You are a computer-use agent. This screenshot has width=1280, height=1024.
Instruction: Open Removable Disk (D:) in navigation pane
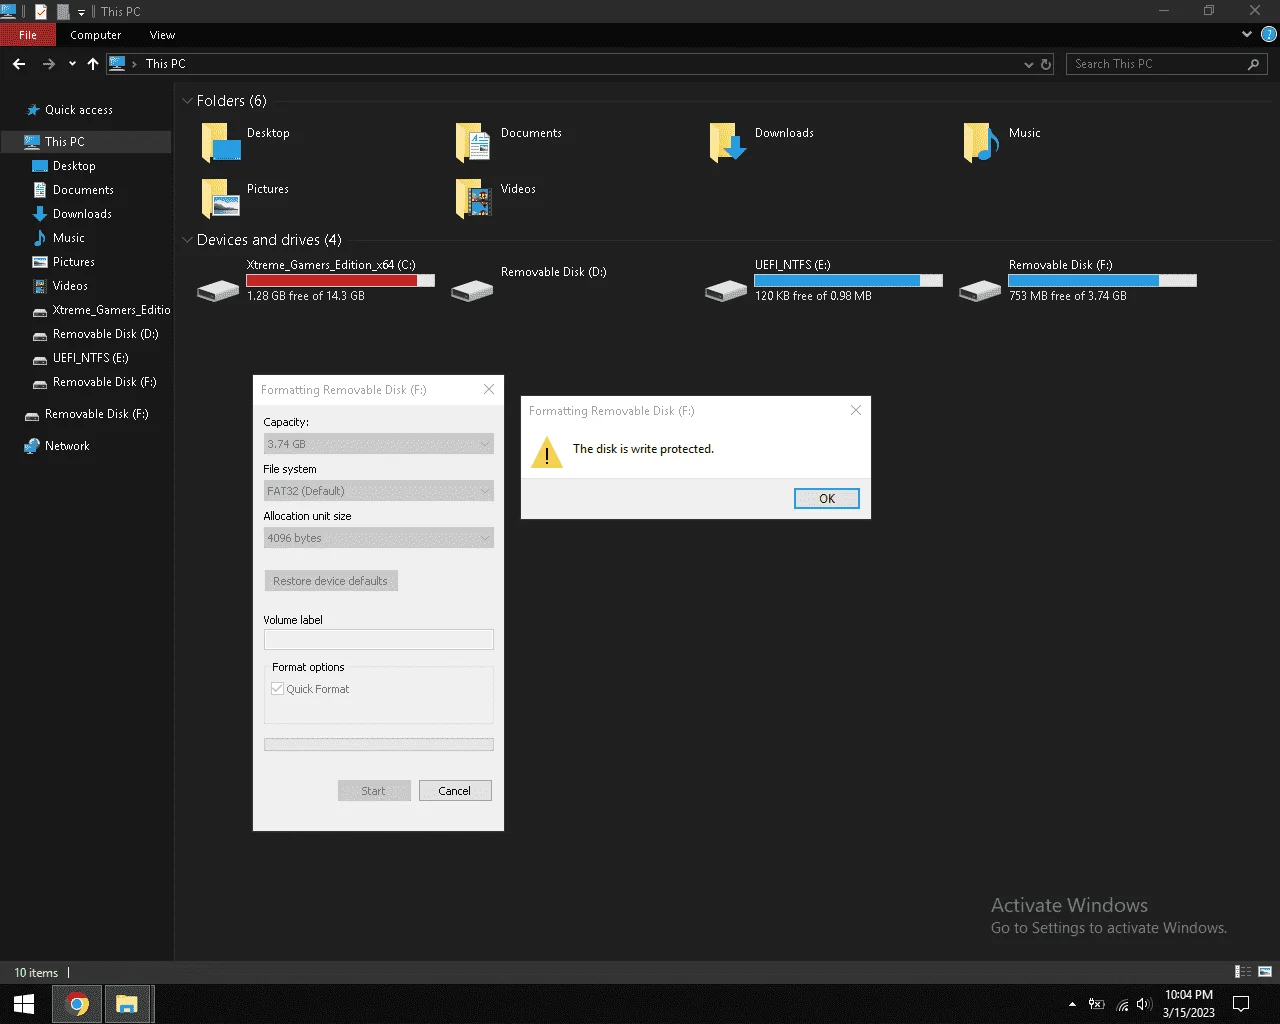pos(105,334)
